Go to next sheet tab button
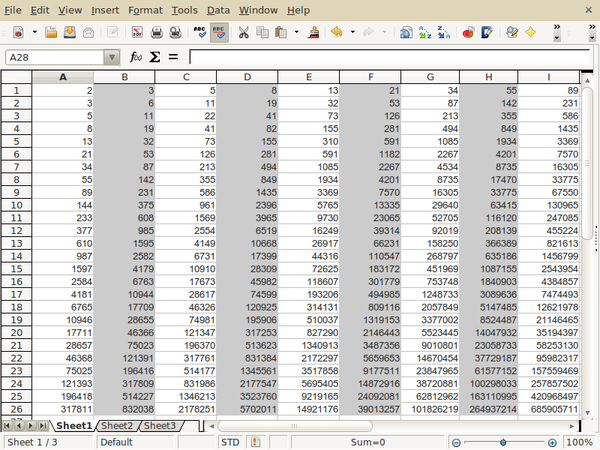The width and height of the screenshot is (600, 450). coord(31,426)
